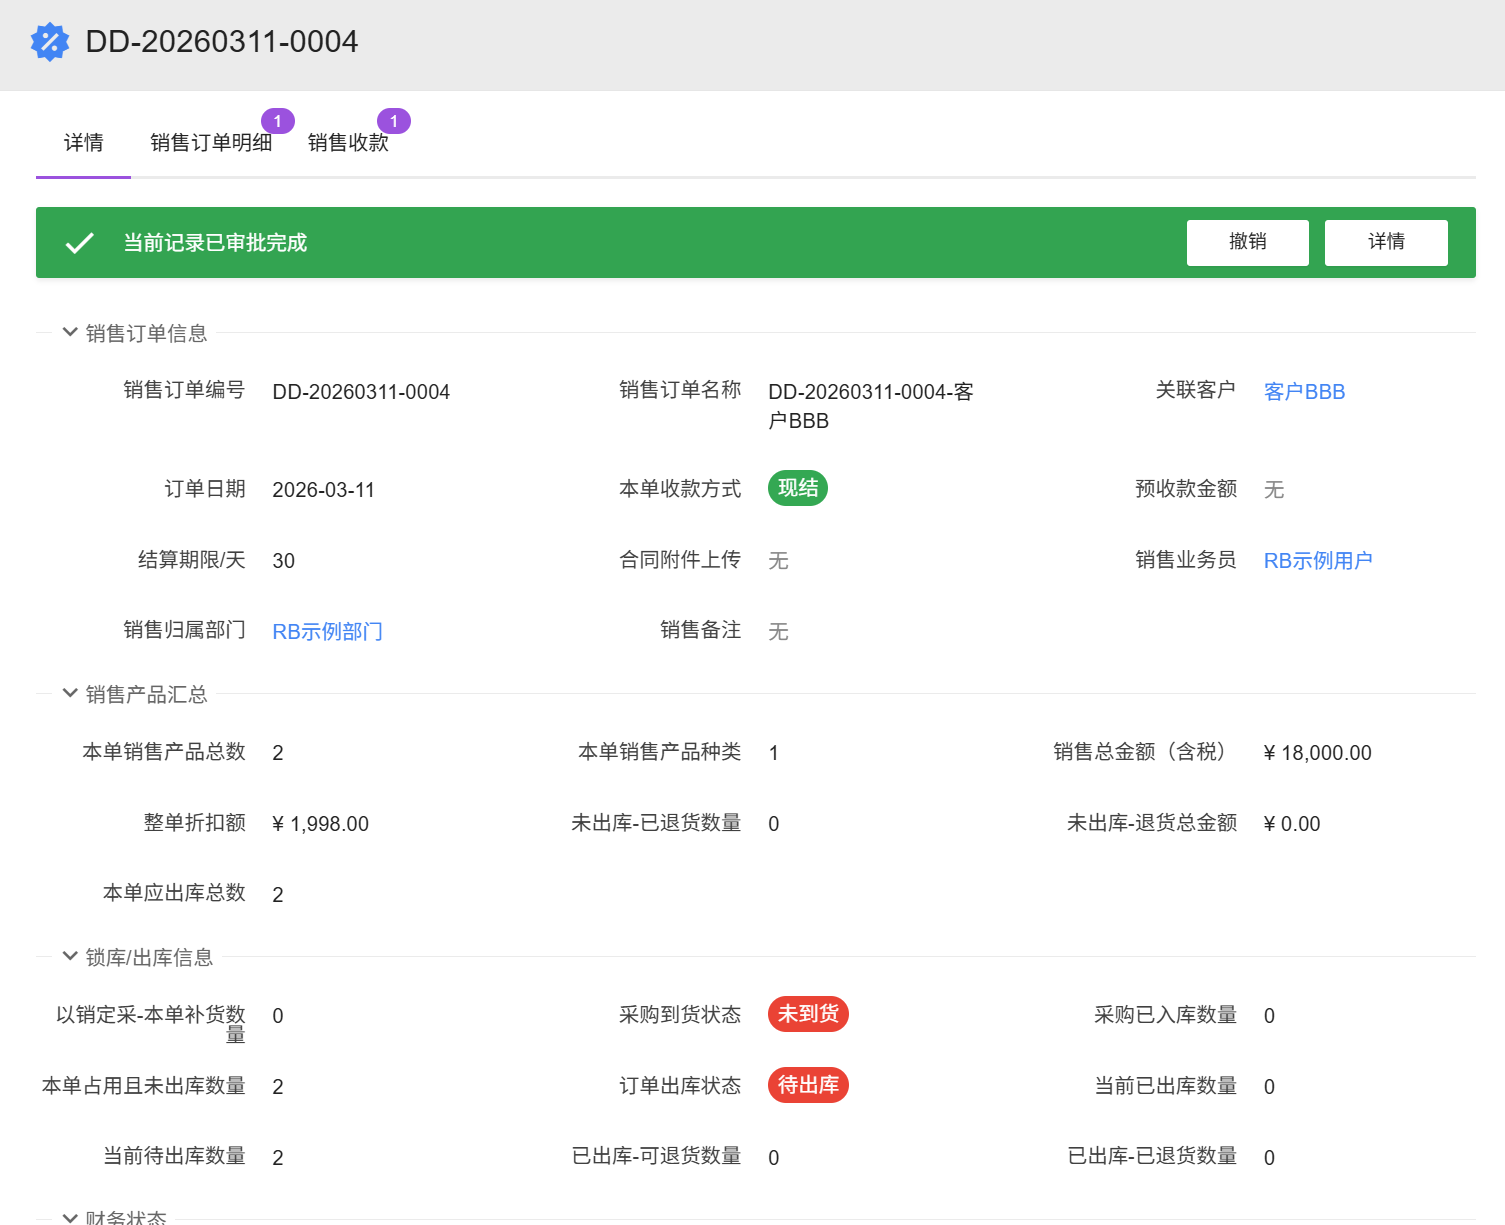Open the 销售收款 tab
1505x1225 pixels.
point(348,143)
